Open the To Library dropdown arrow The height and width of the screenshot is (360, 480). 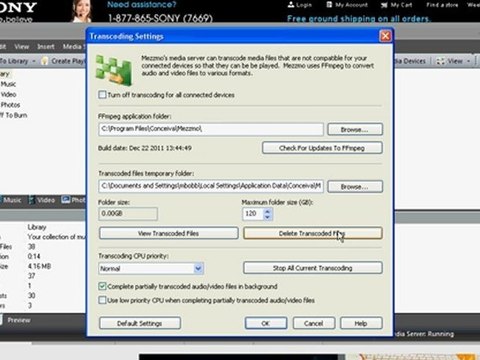[x=33, y=61]
